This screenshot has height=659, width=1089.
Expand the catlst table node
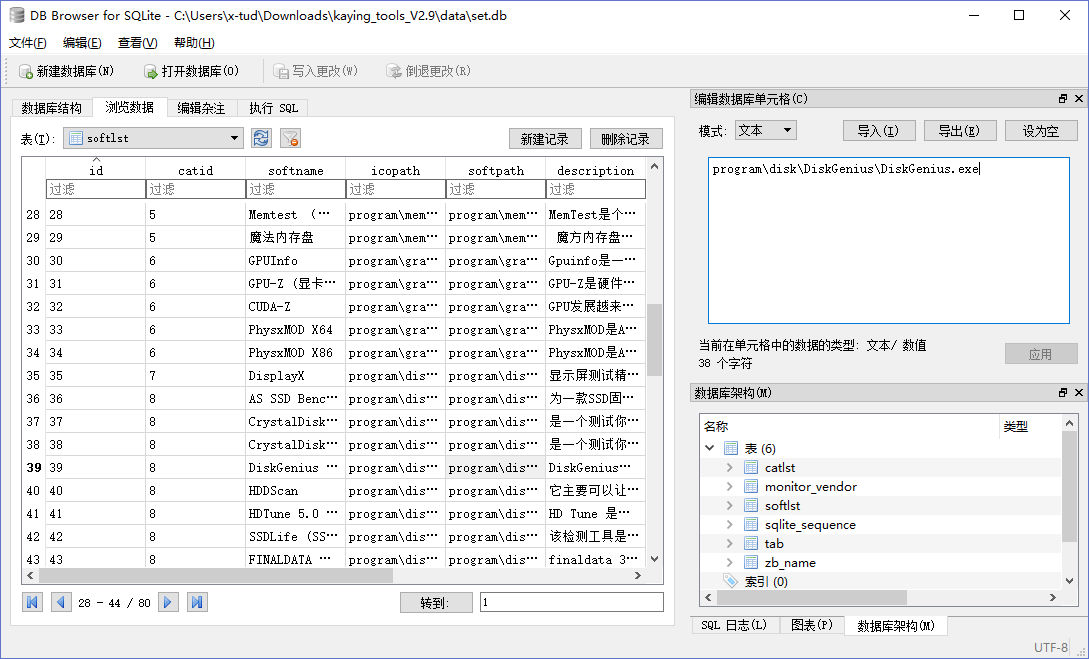[x=730, y=468]
